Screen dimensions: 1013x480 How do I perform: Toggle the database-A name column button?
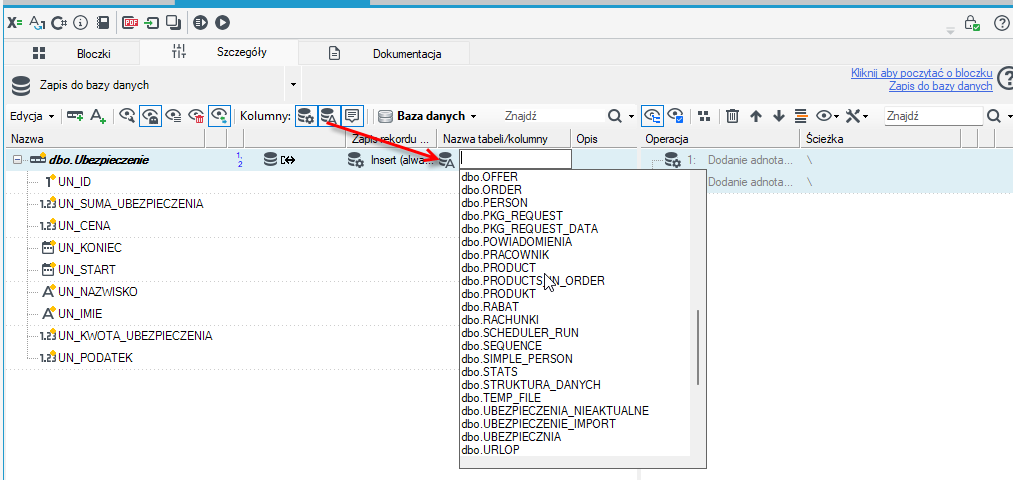(328, 116)
